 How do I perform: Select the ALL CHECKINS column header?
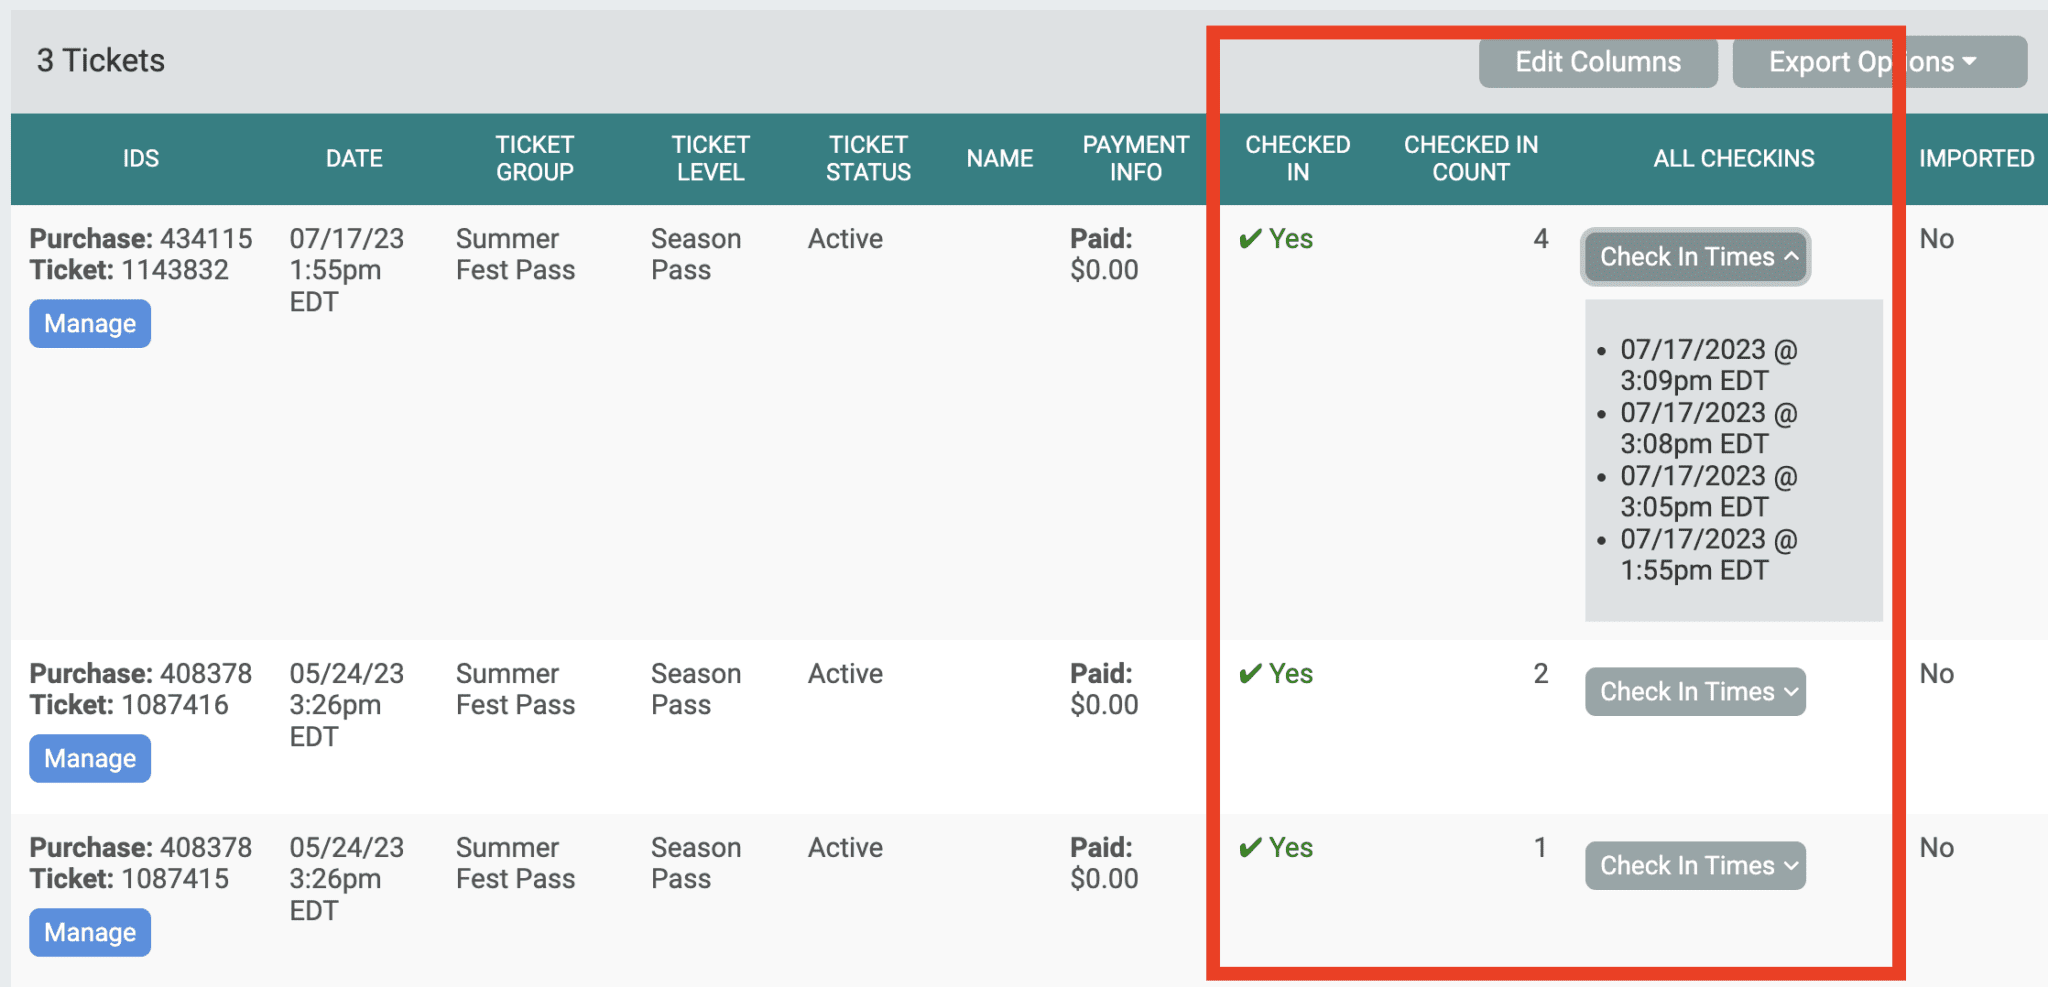[x=1733, y=158]
